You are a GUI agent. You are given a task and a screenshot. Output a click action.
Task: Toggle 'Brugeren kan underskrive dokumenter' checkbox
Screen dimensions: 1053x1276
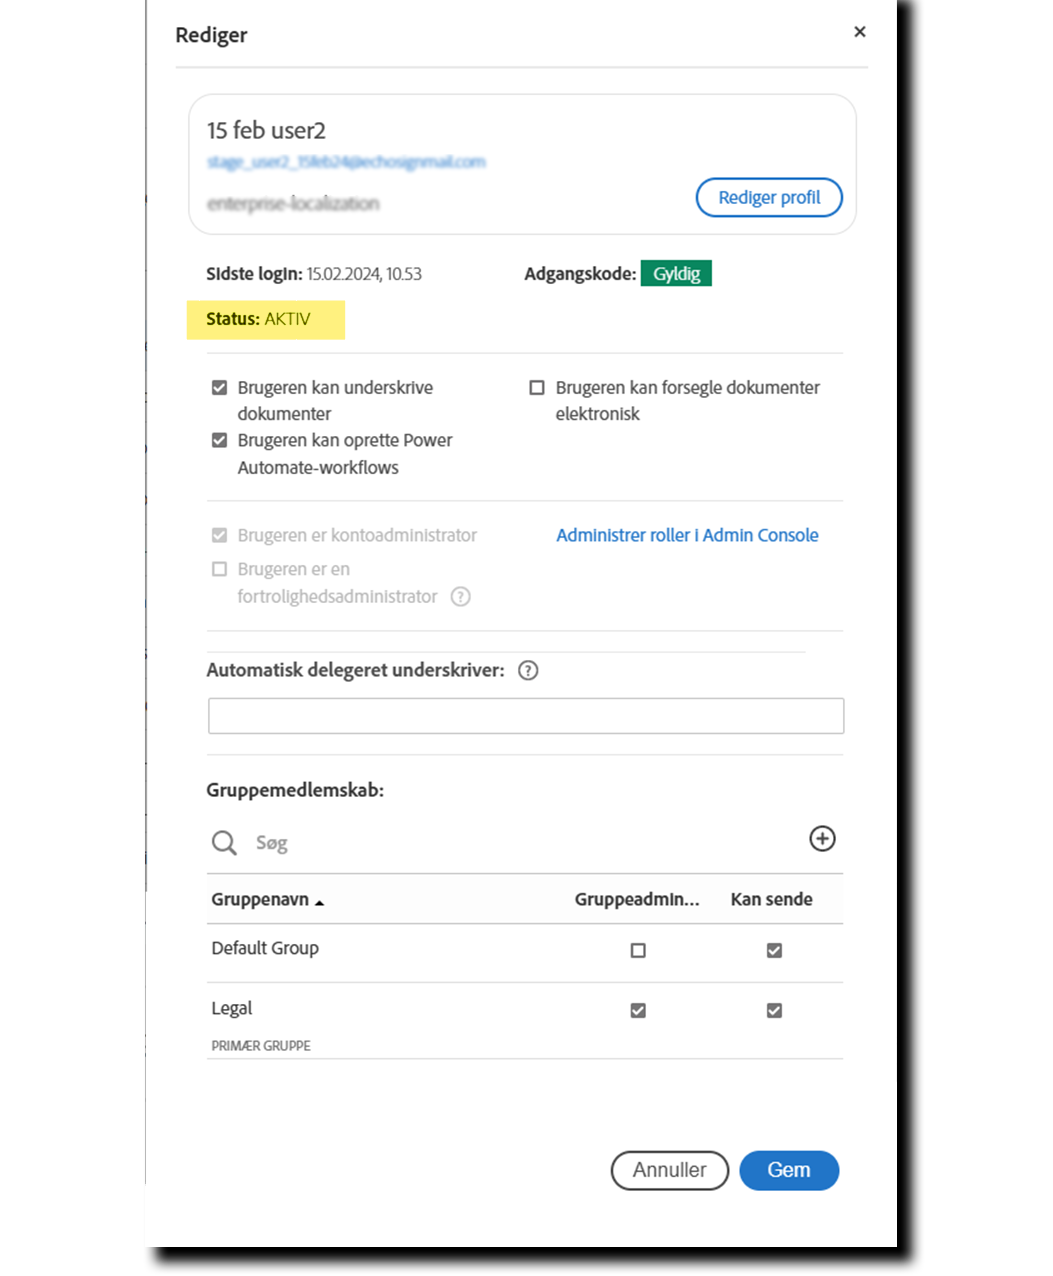coord(219,387)
